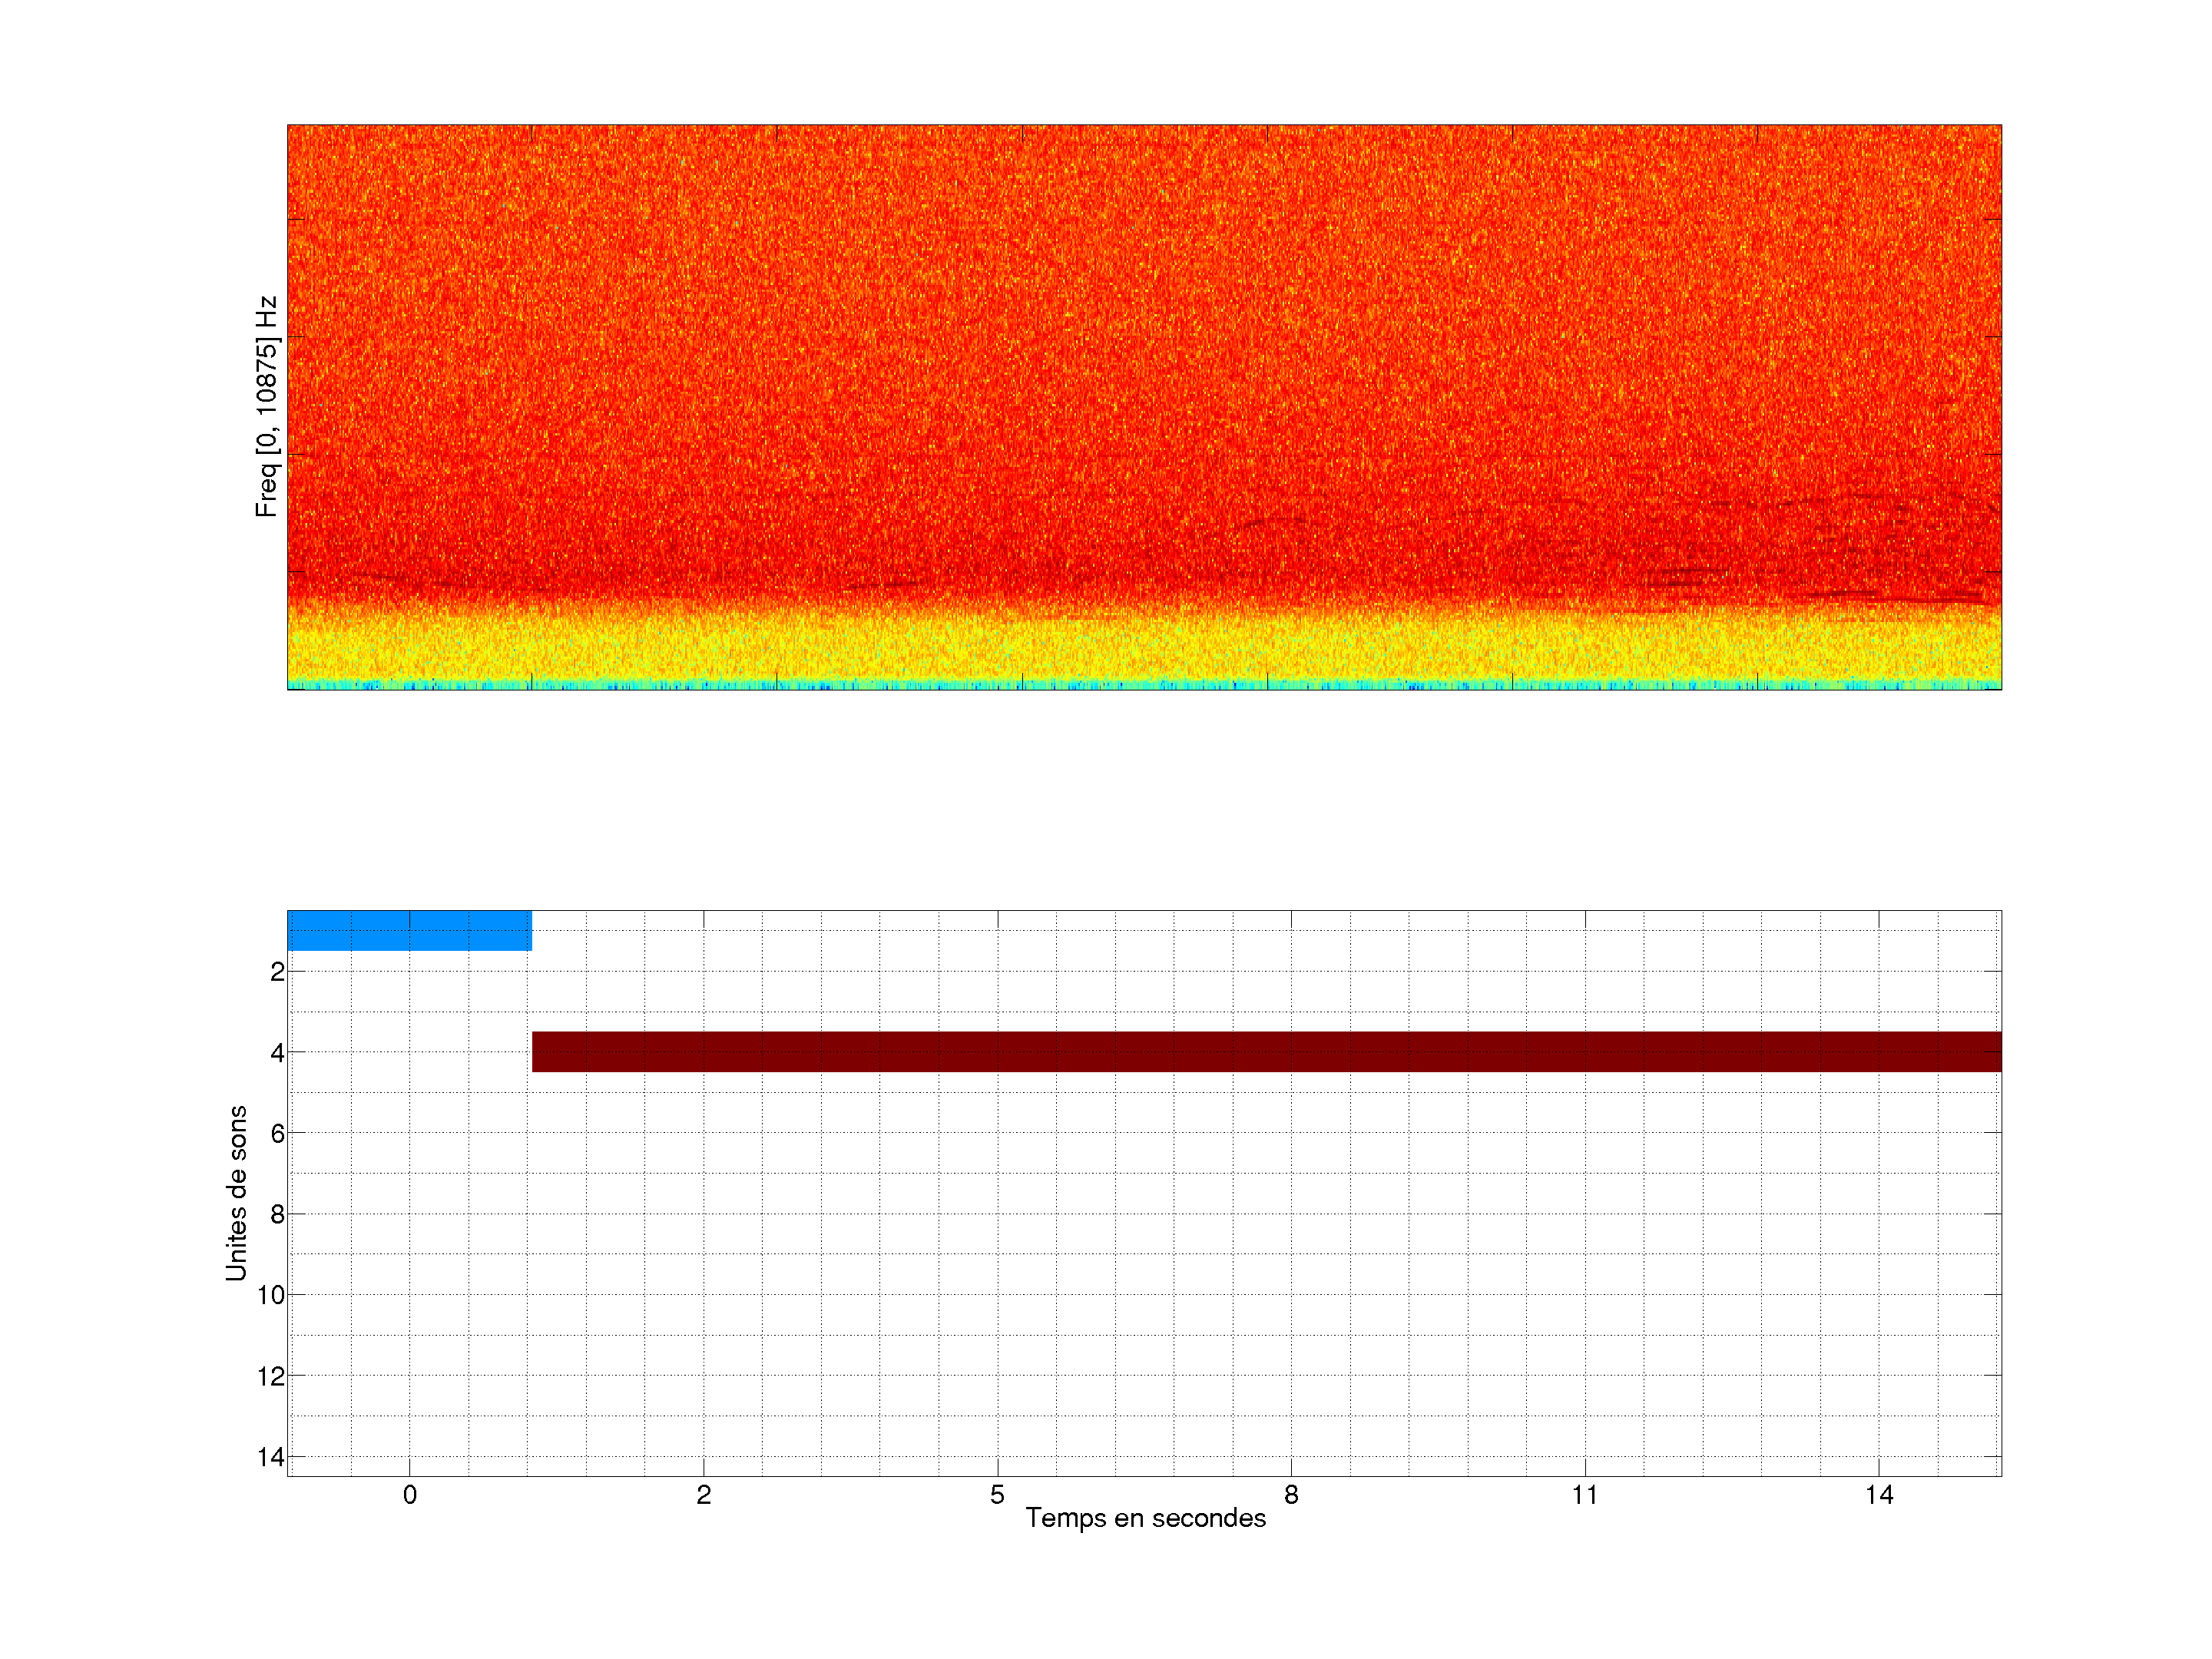Image resolution: width=2212 pixels, height=1659 pixels.
Task: Click y-axis tick label 2
Action: click(277, 972)
